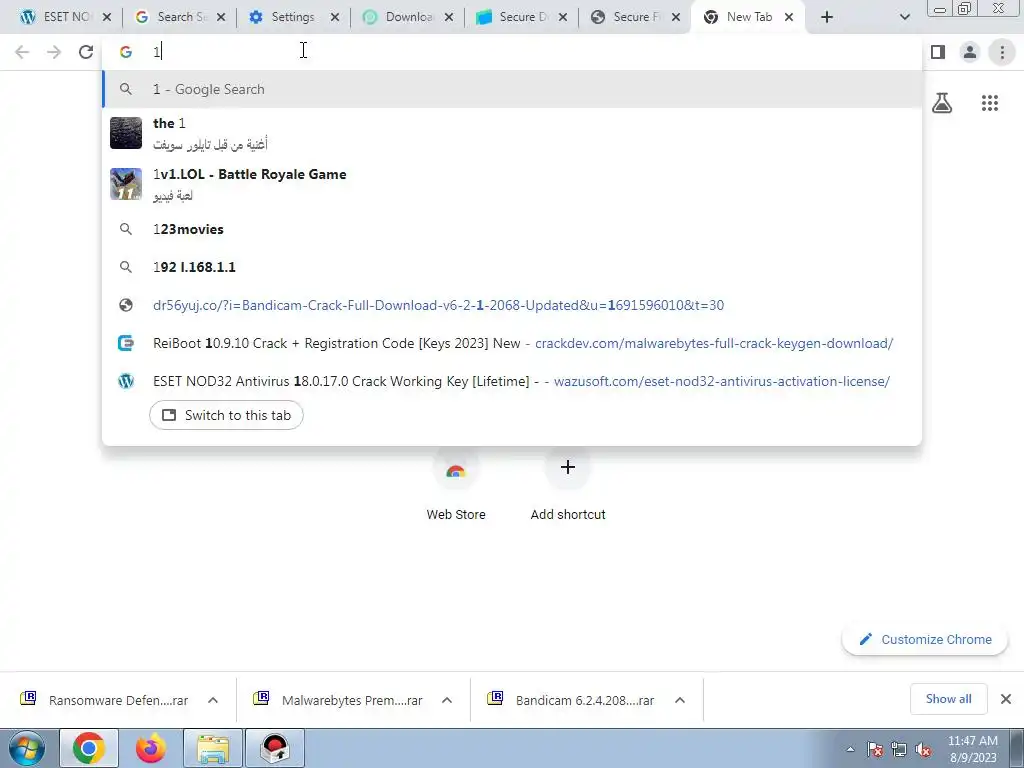Expand options for Bandicam rar download
The image size is (1024, 768).
click(680, 700)
